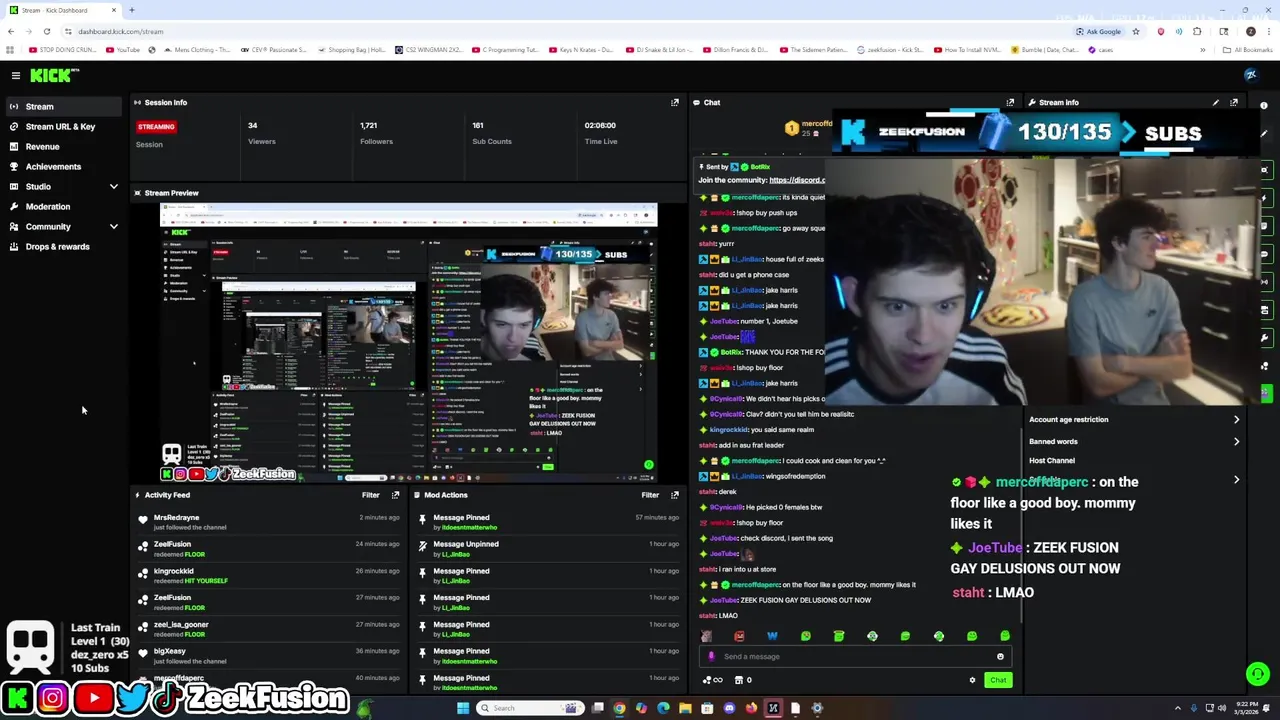Viewport: 1280px width, 720px height.
Task: Click the address bar URL
Action: (121, 31)
